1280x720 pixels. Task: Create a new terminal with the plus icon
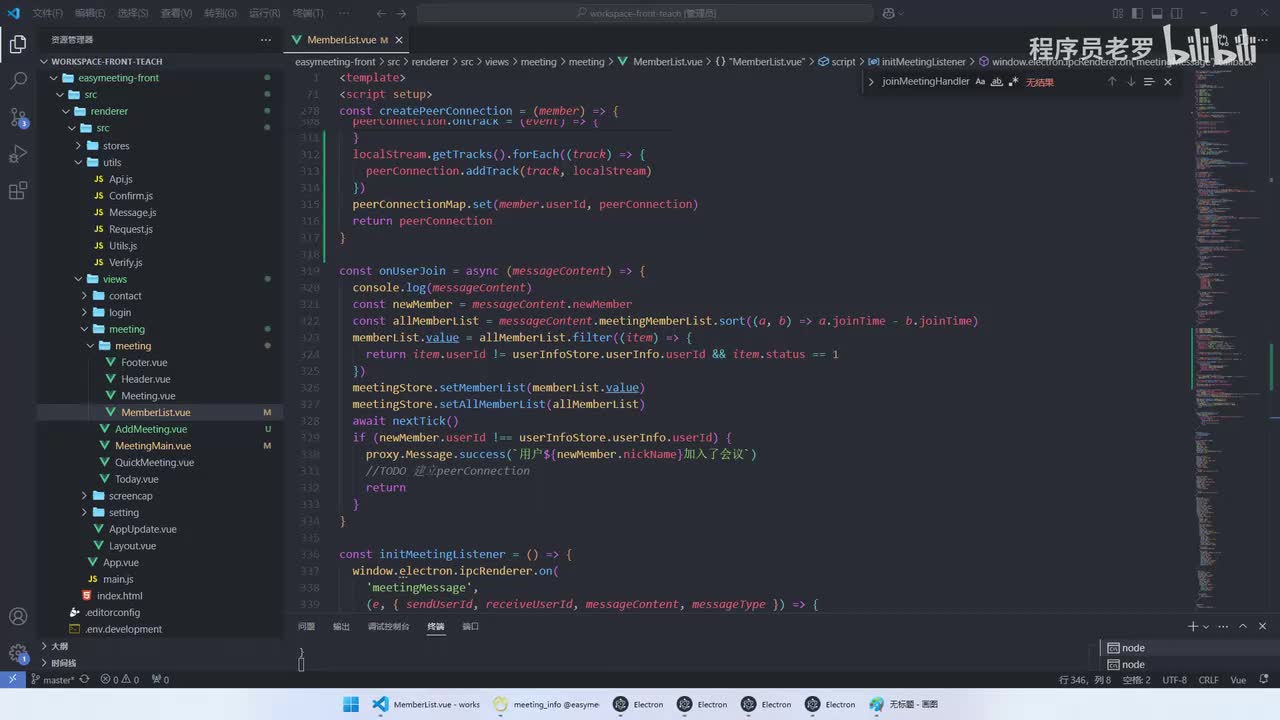(x=1192, y=626)
